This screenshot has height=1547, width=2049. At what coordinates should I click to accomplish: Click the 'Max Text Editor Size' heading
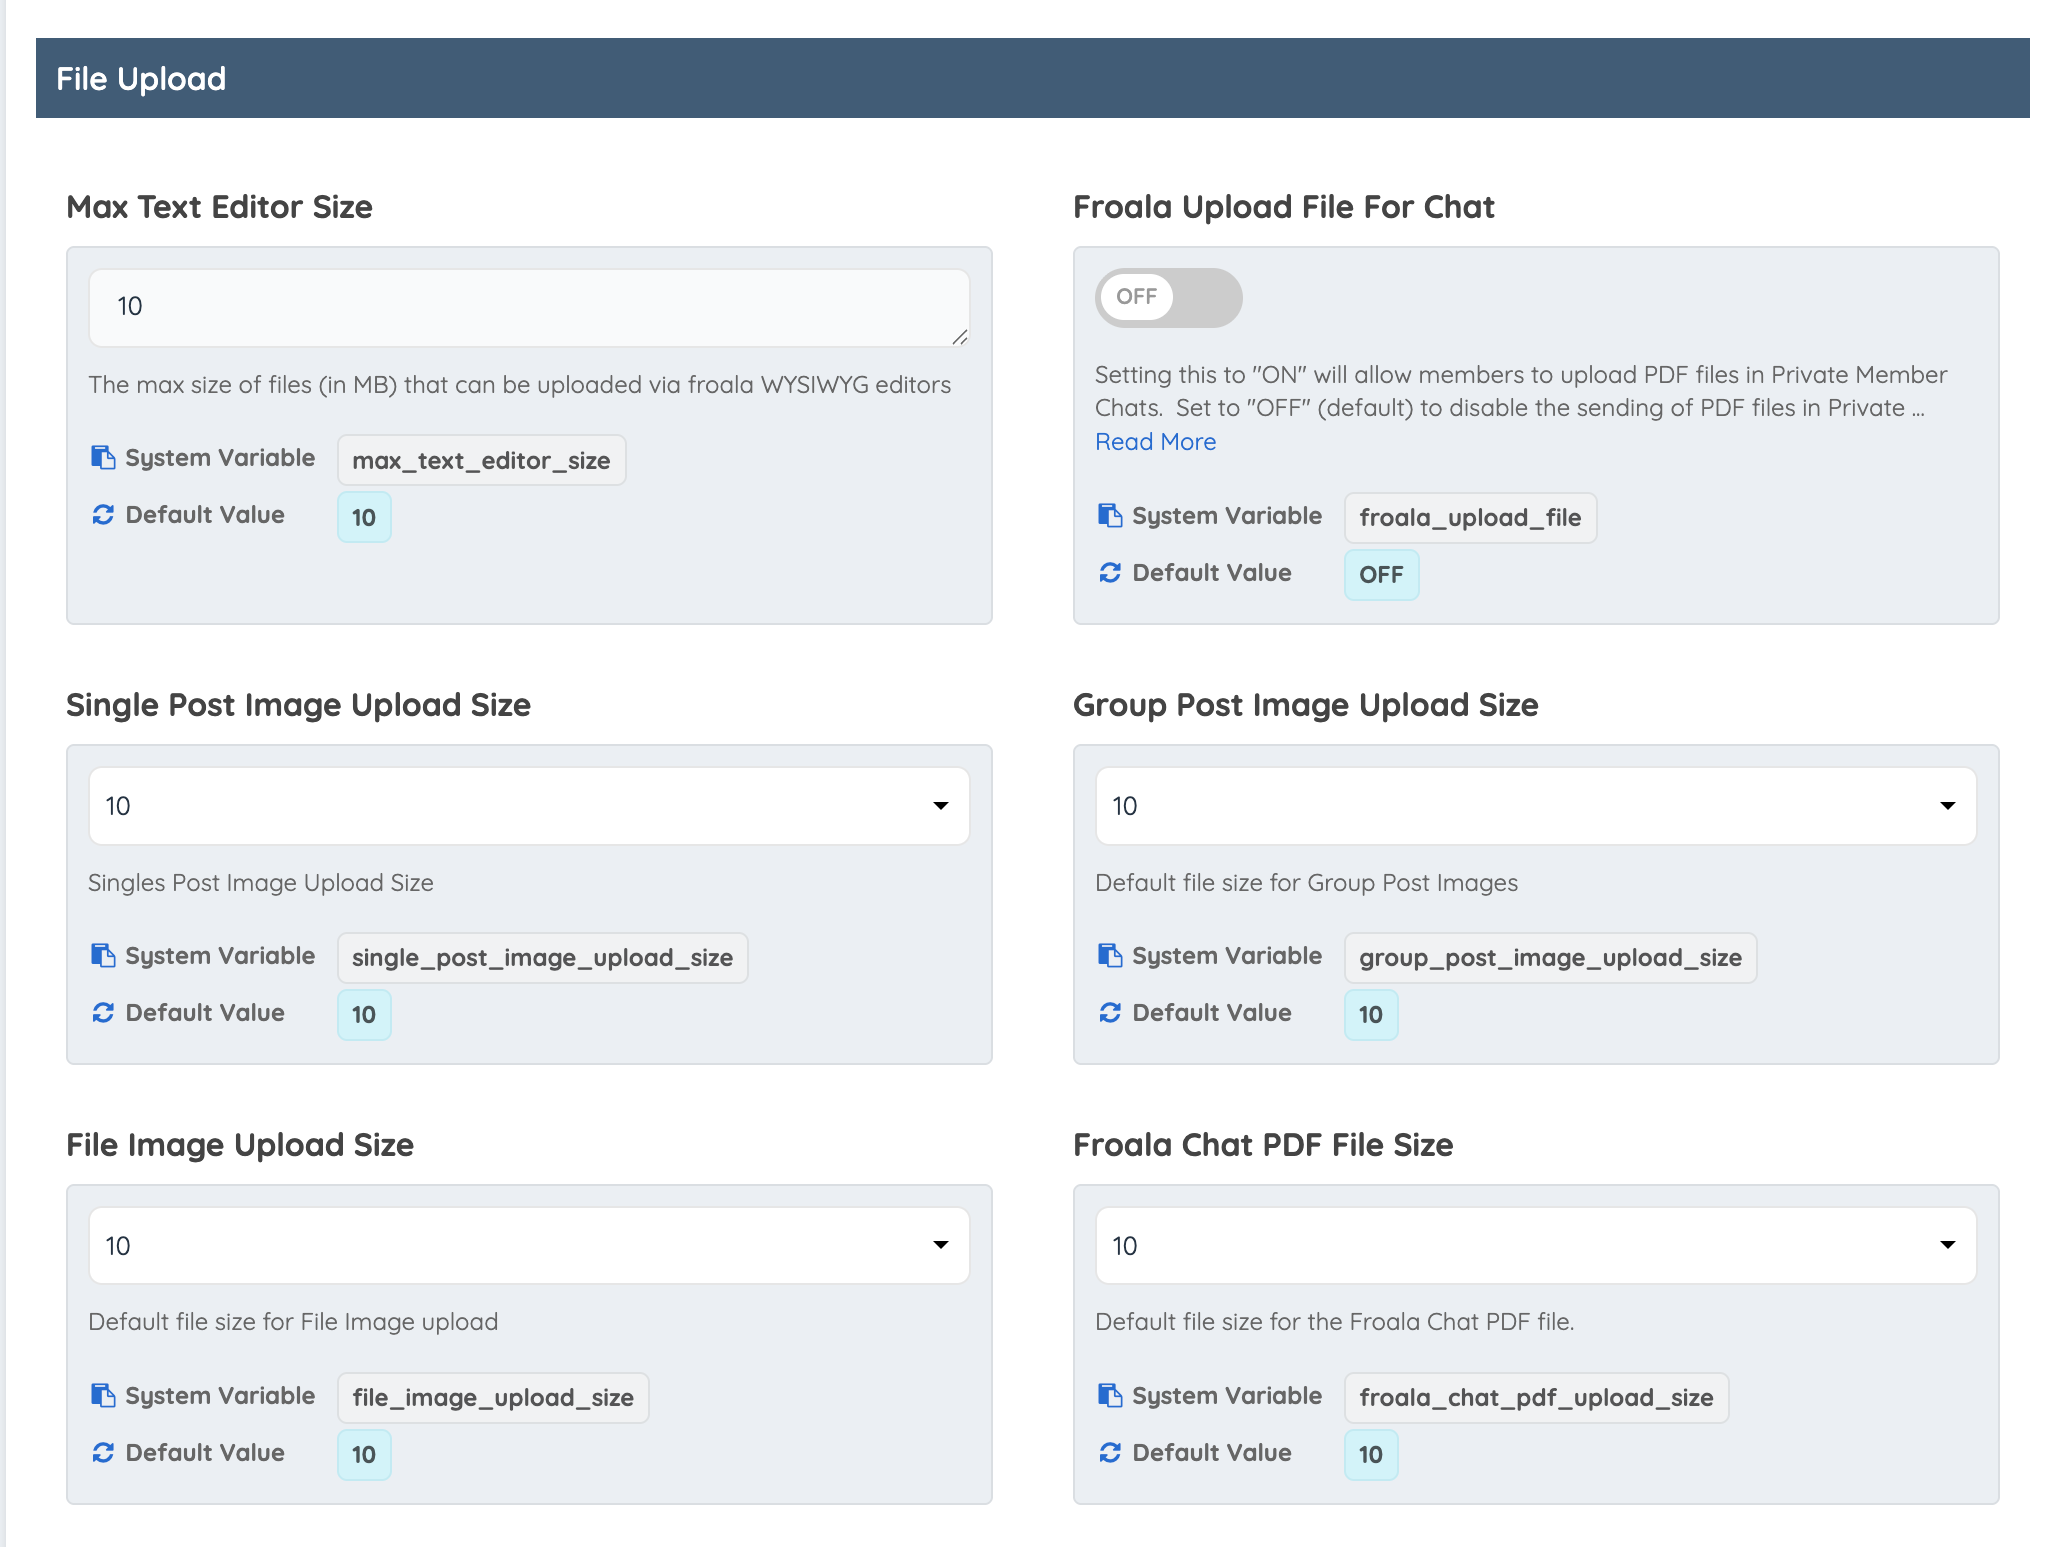point(219,207)
